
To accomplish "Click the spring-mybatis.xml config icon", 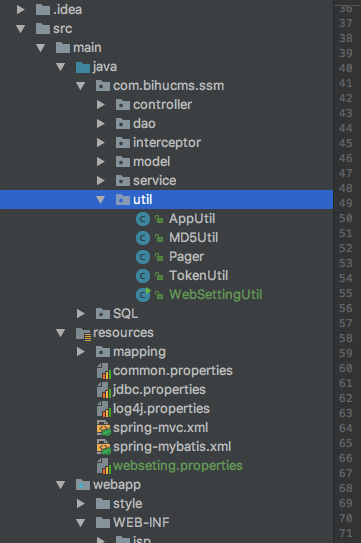I will tap(104, 447).
